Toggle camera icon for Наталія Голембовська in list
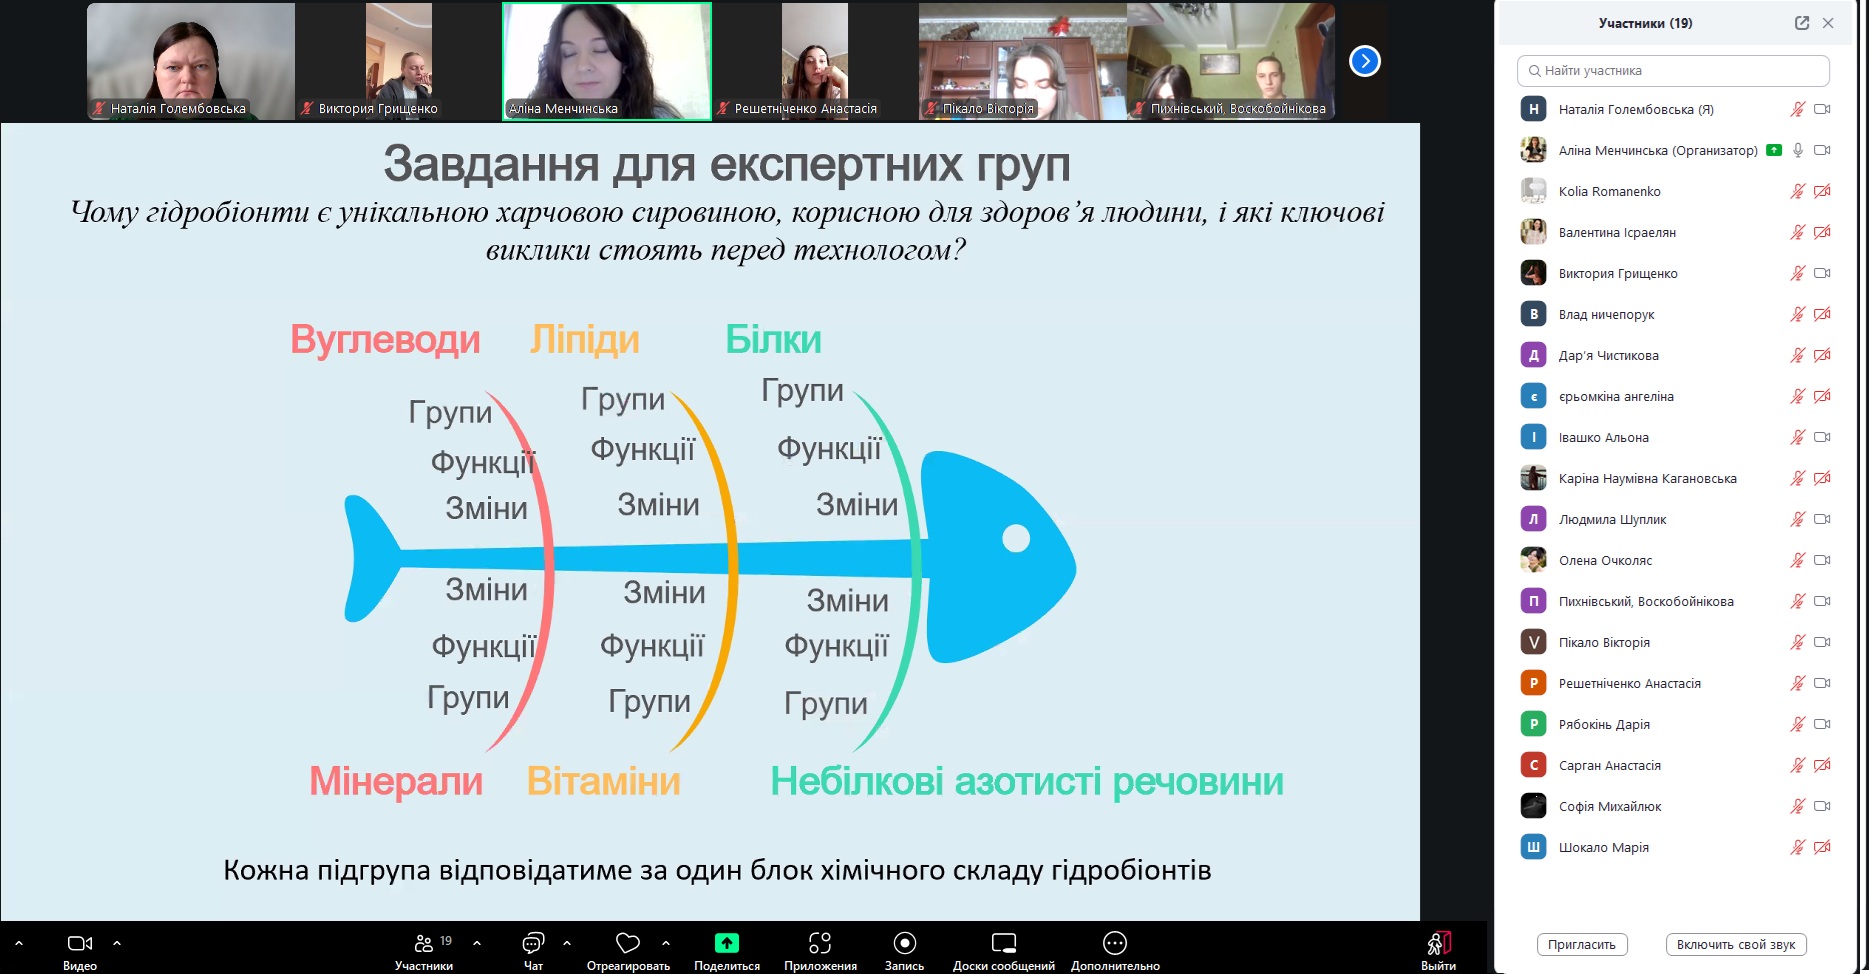Image resolution: width=1869 pixels, height=974 pixels. (x=1822, y=109)
